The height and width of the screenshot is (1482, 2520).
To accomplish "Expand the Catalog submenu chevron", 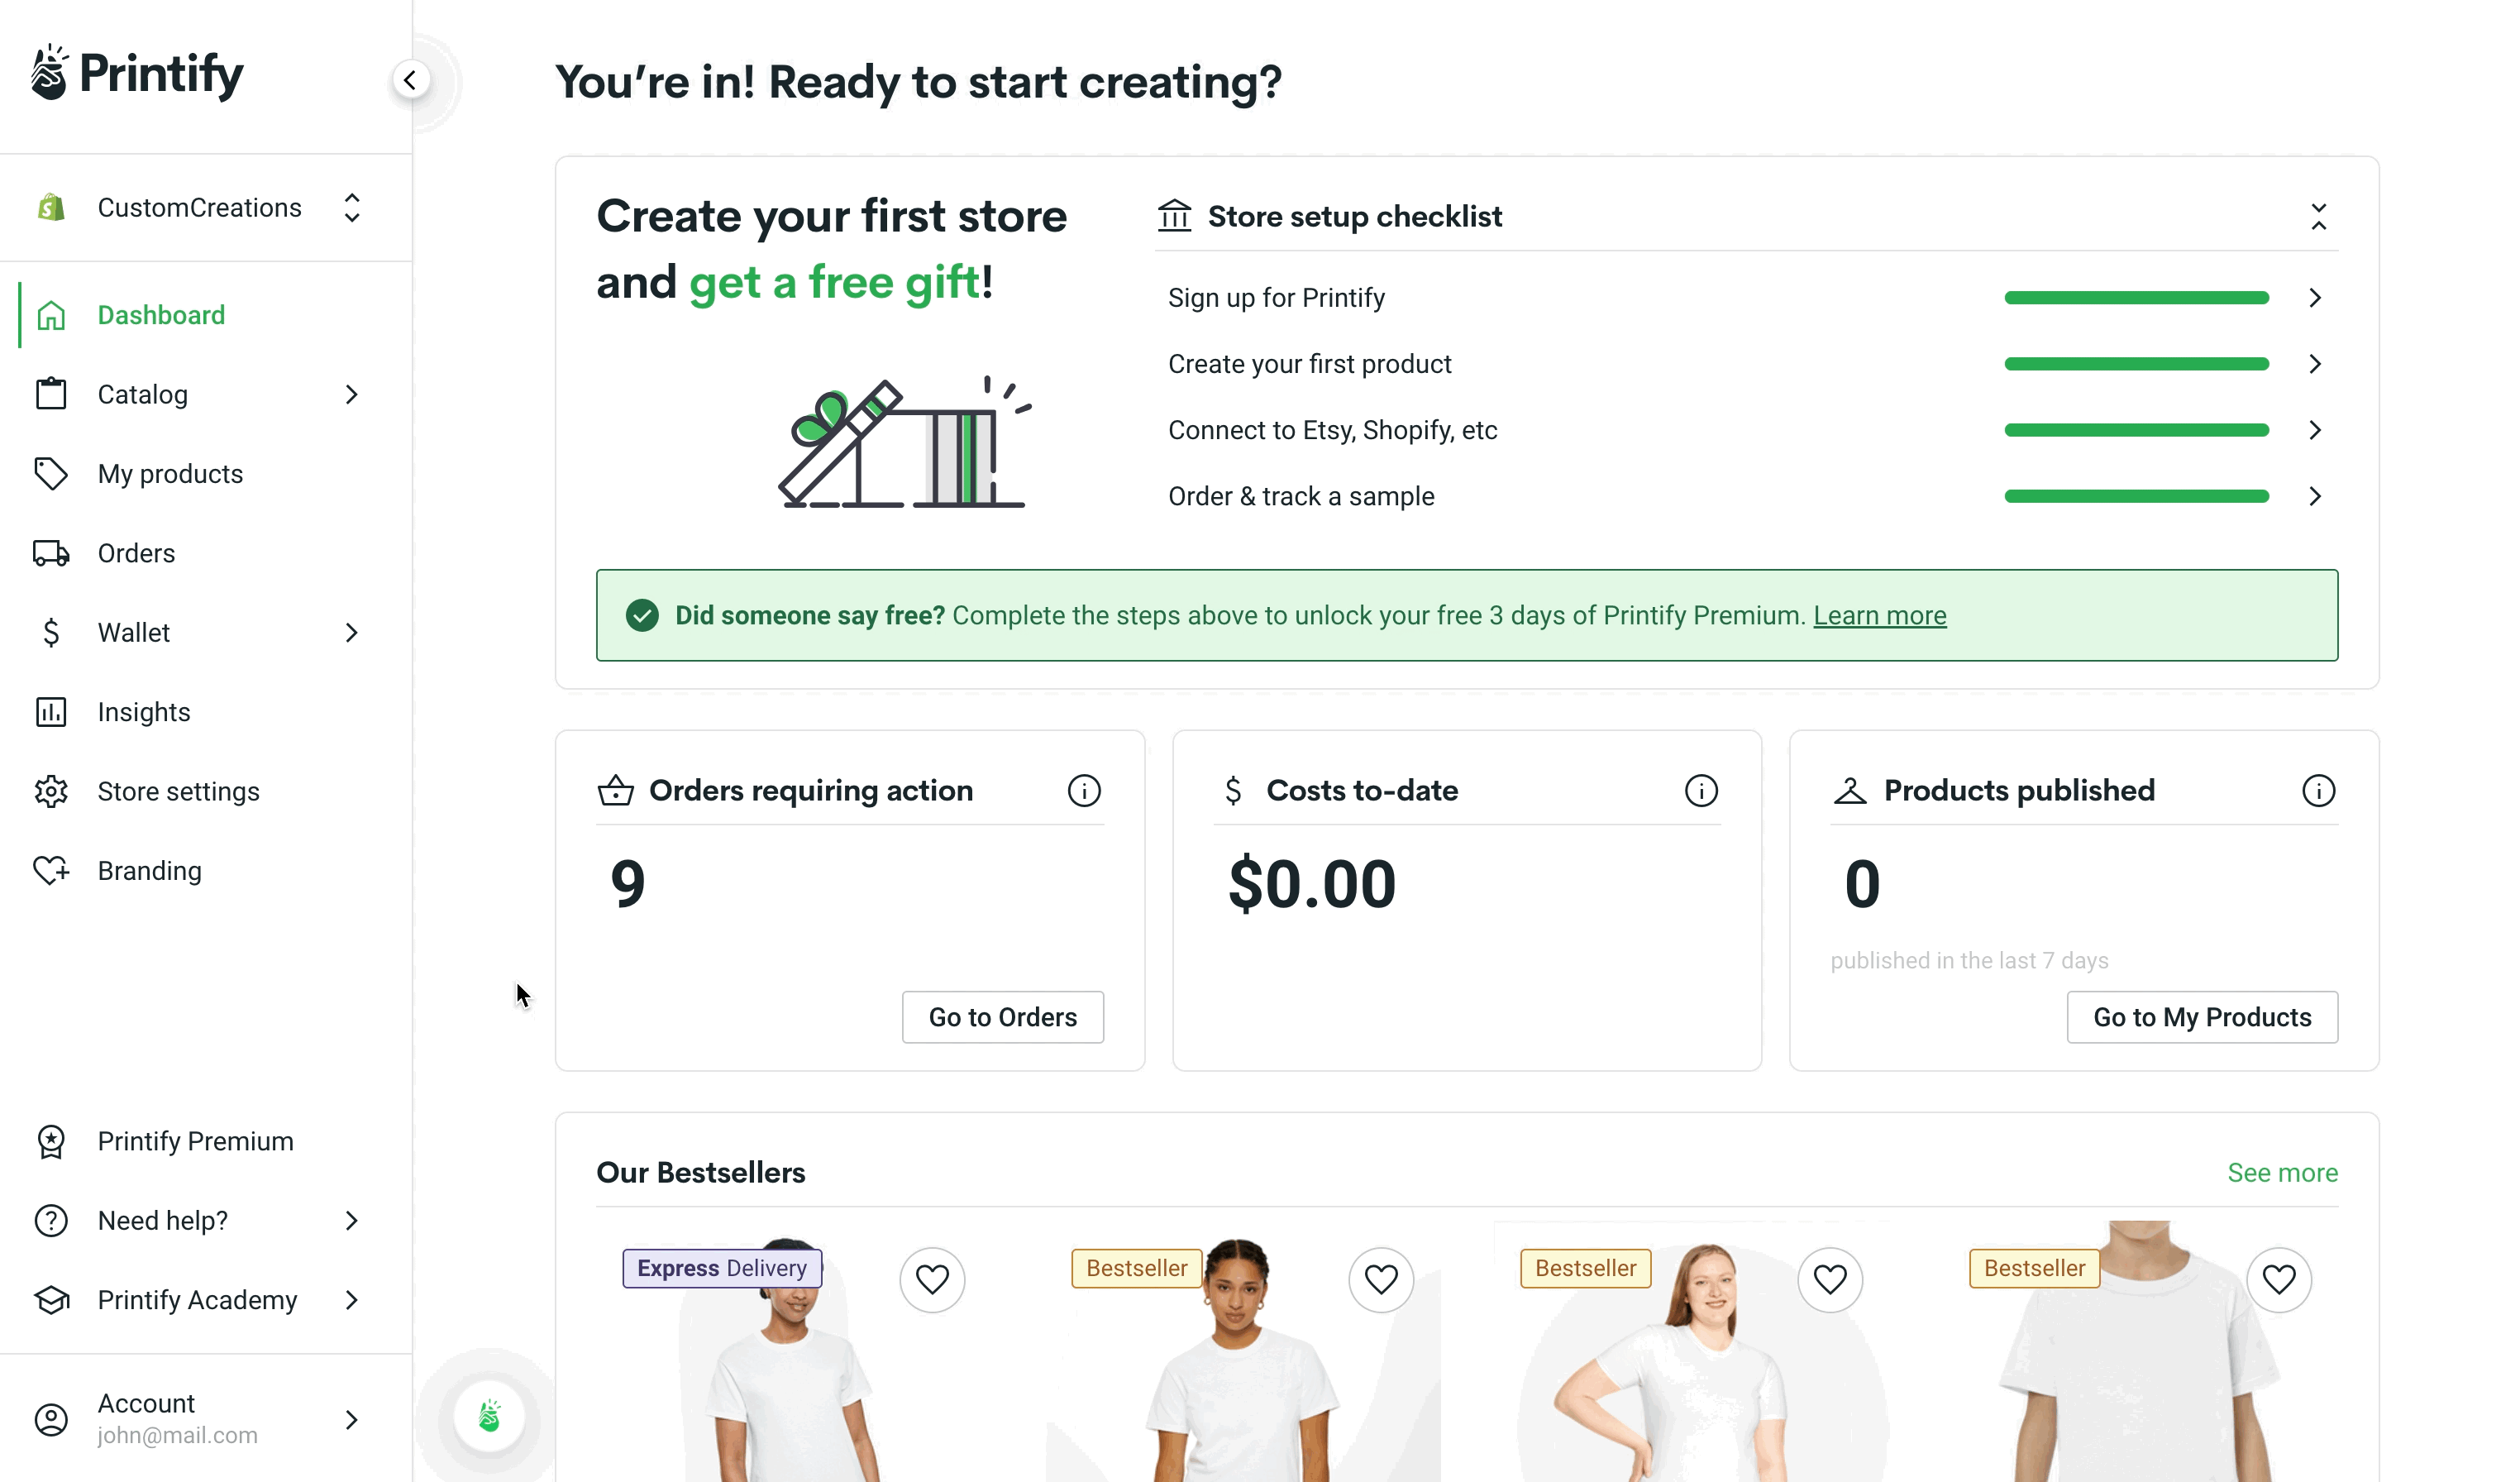I will [x=351, y=394].
